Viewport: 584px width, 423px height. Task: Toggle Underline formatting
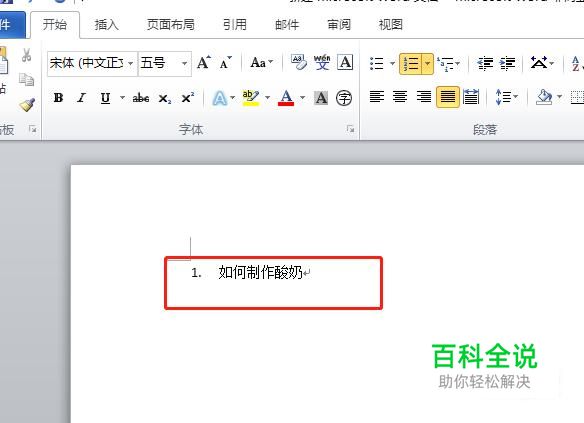point(105,98)
